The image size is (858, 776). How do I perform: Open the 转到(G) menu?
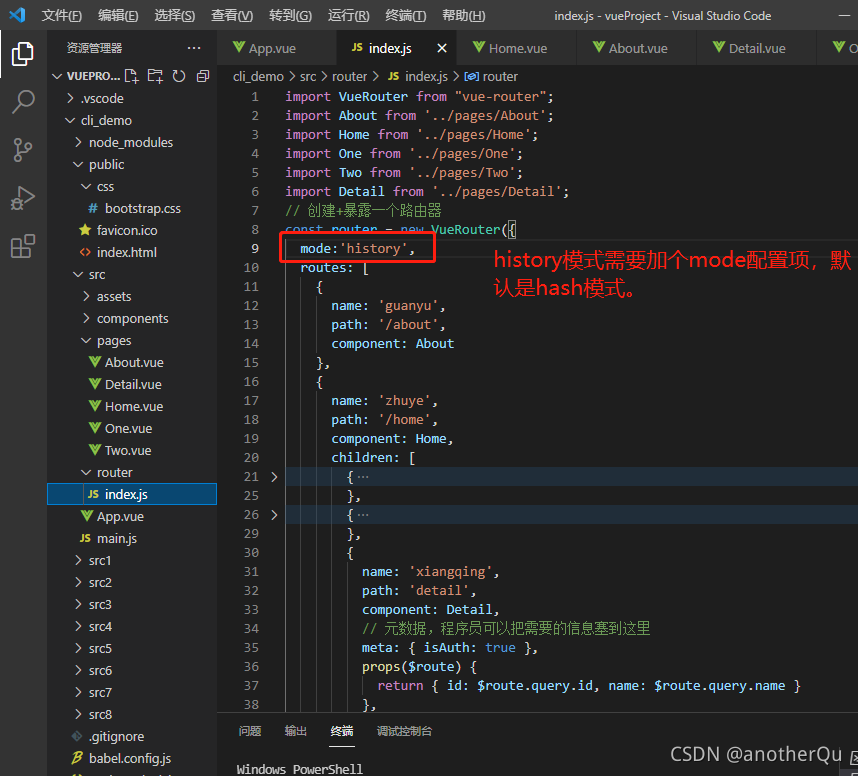click(x=290, y=15)
